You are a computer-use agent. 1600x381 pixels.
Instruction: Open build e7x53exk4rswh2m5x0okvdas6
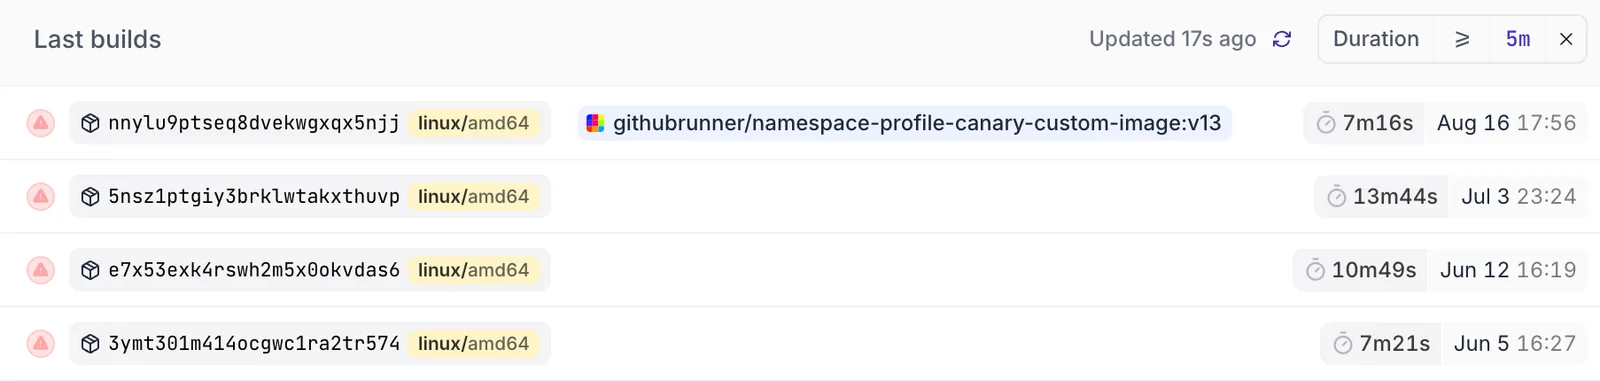[x=254, y=270]
